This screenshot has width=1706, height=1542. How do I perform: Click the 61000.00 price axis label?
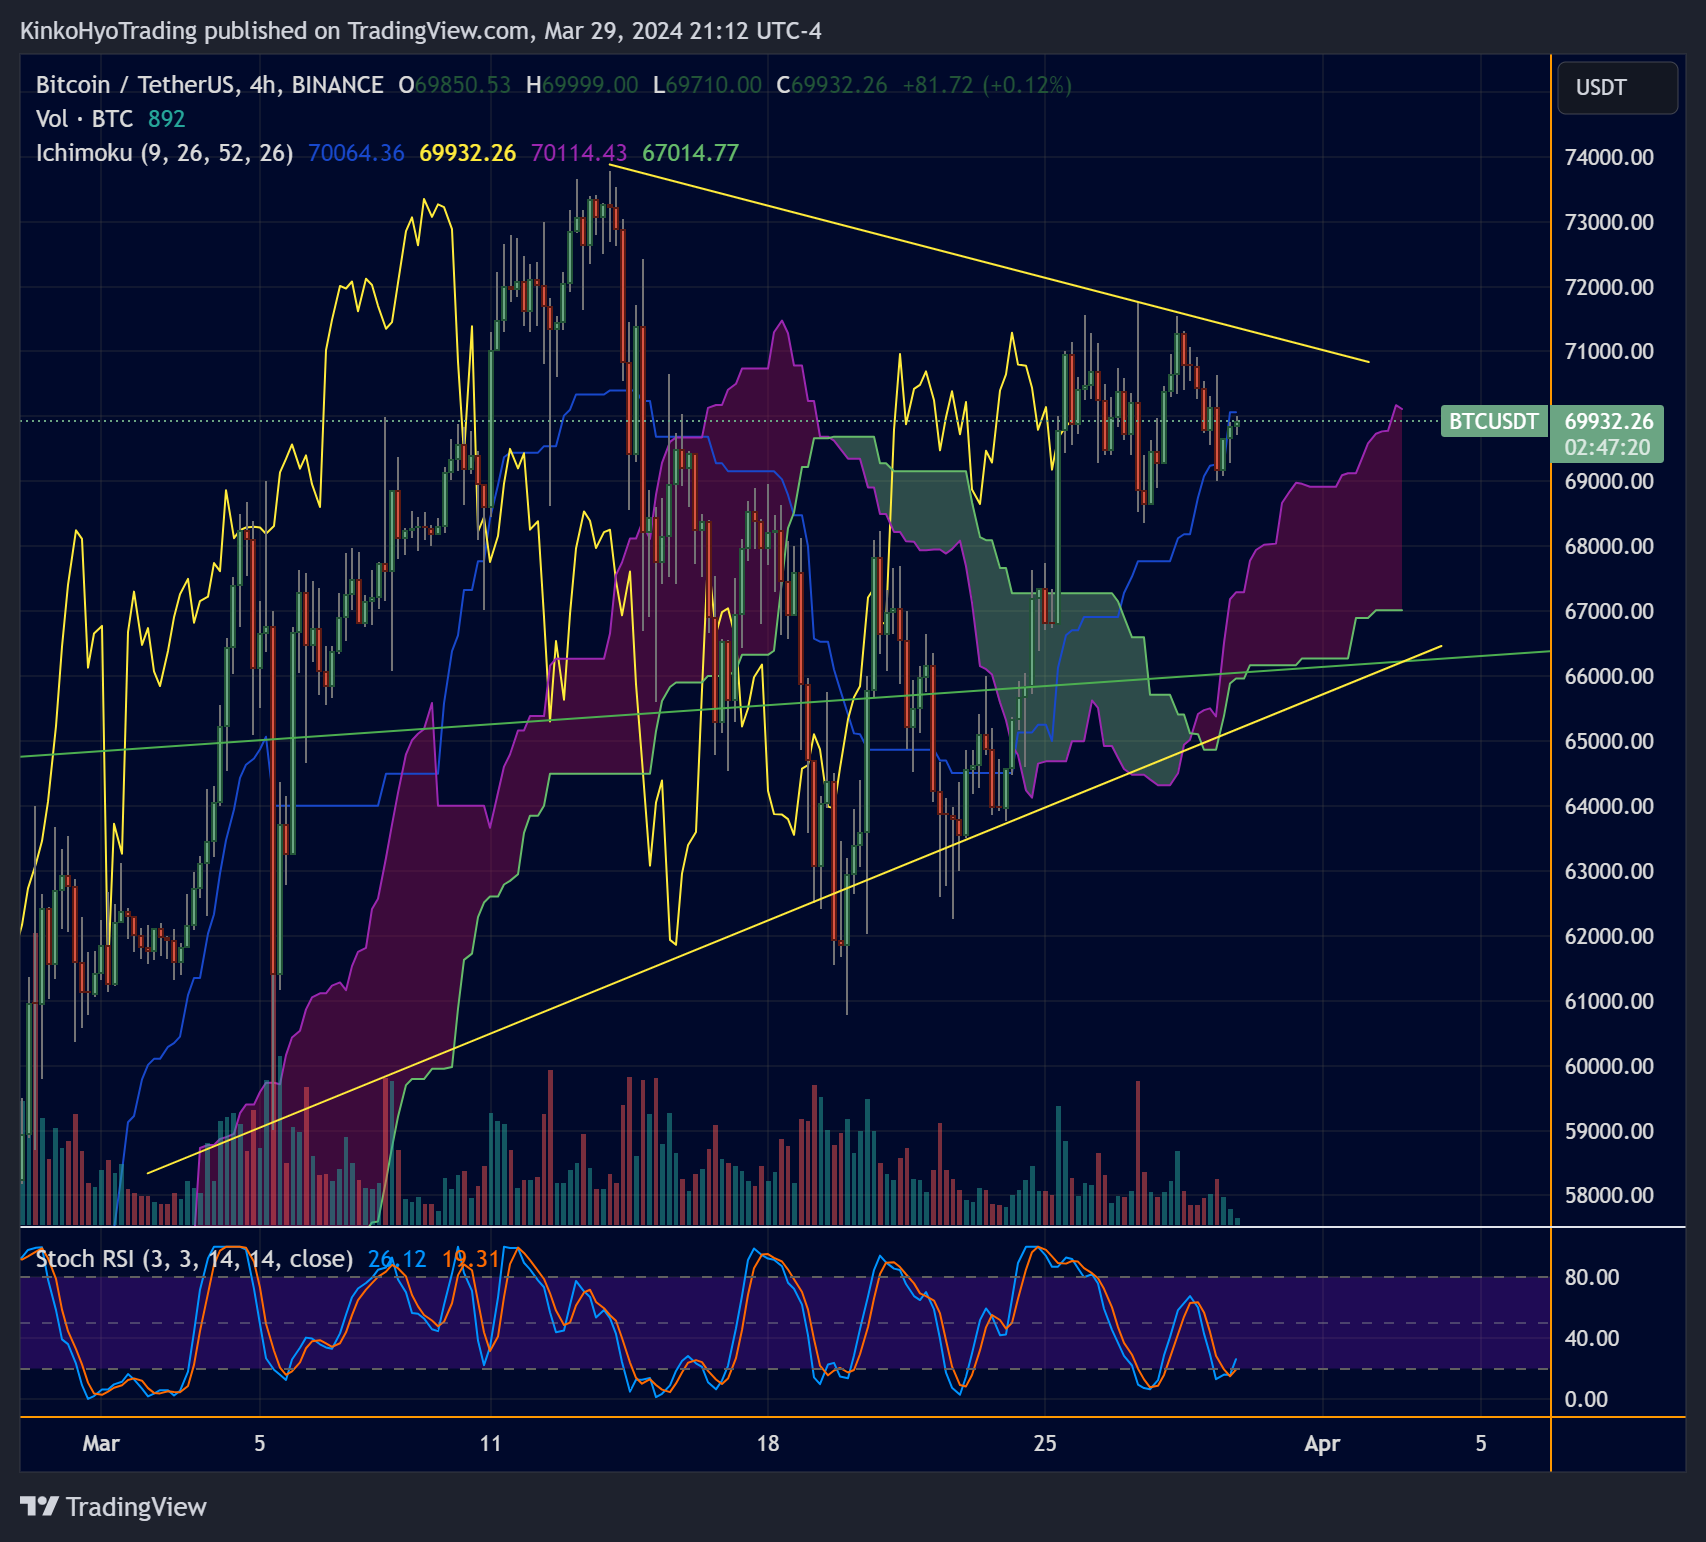[1609, 1001]
